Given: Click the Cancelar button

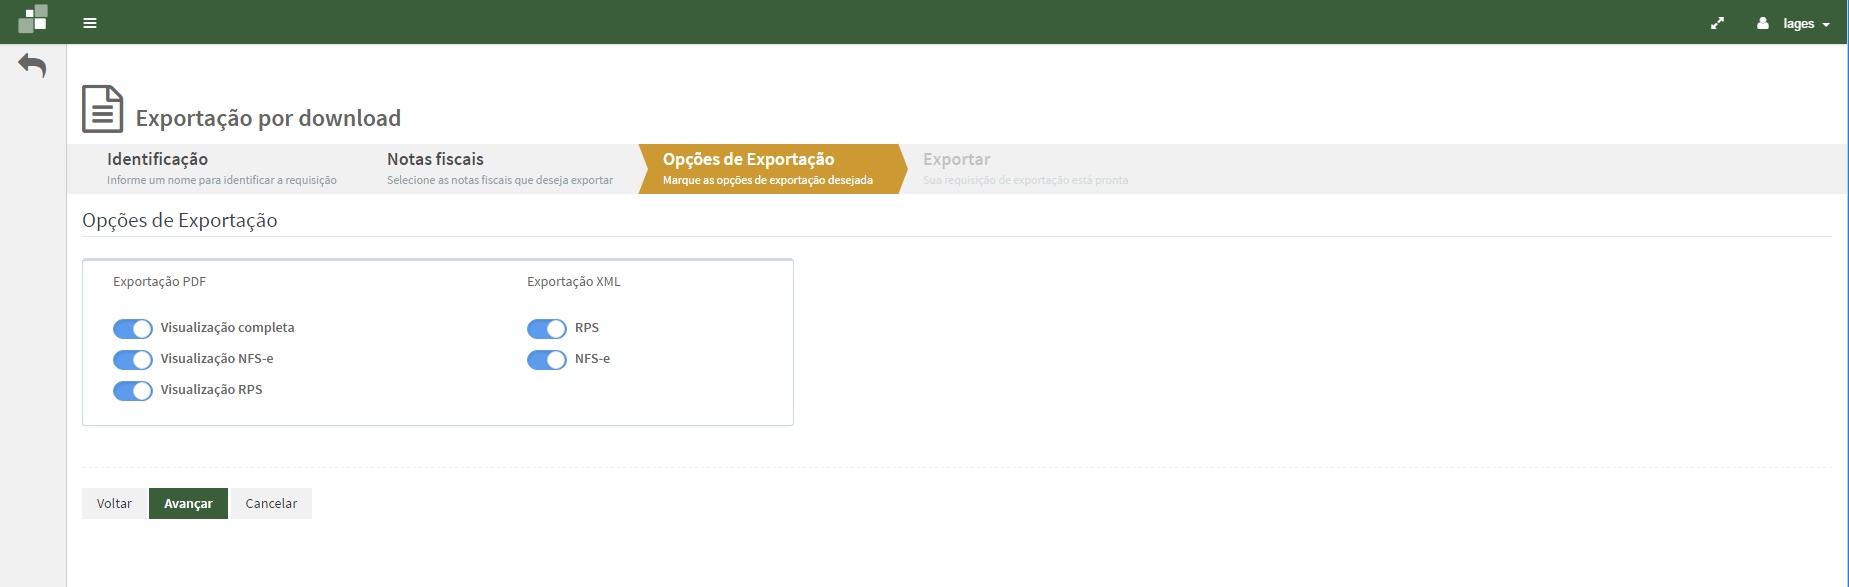Looking at the screenshot, I should pos(271,504).
